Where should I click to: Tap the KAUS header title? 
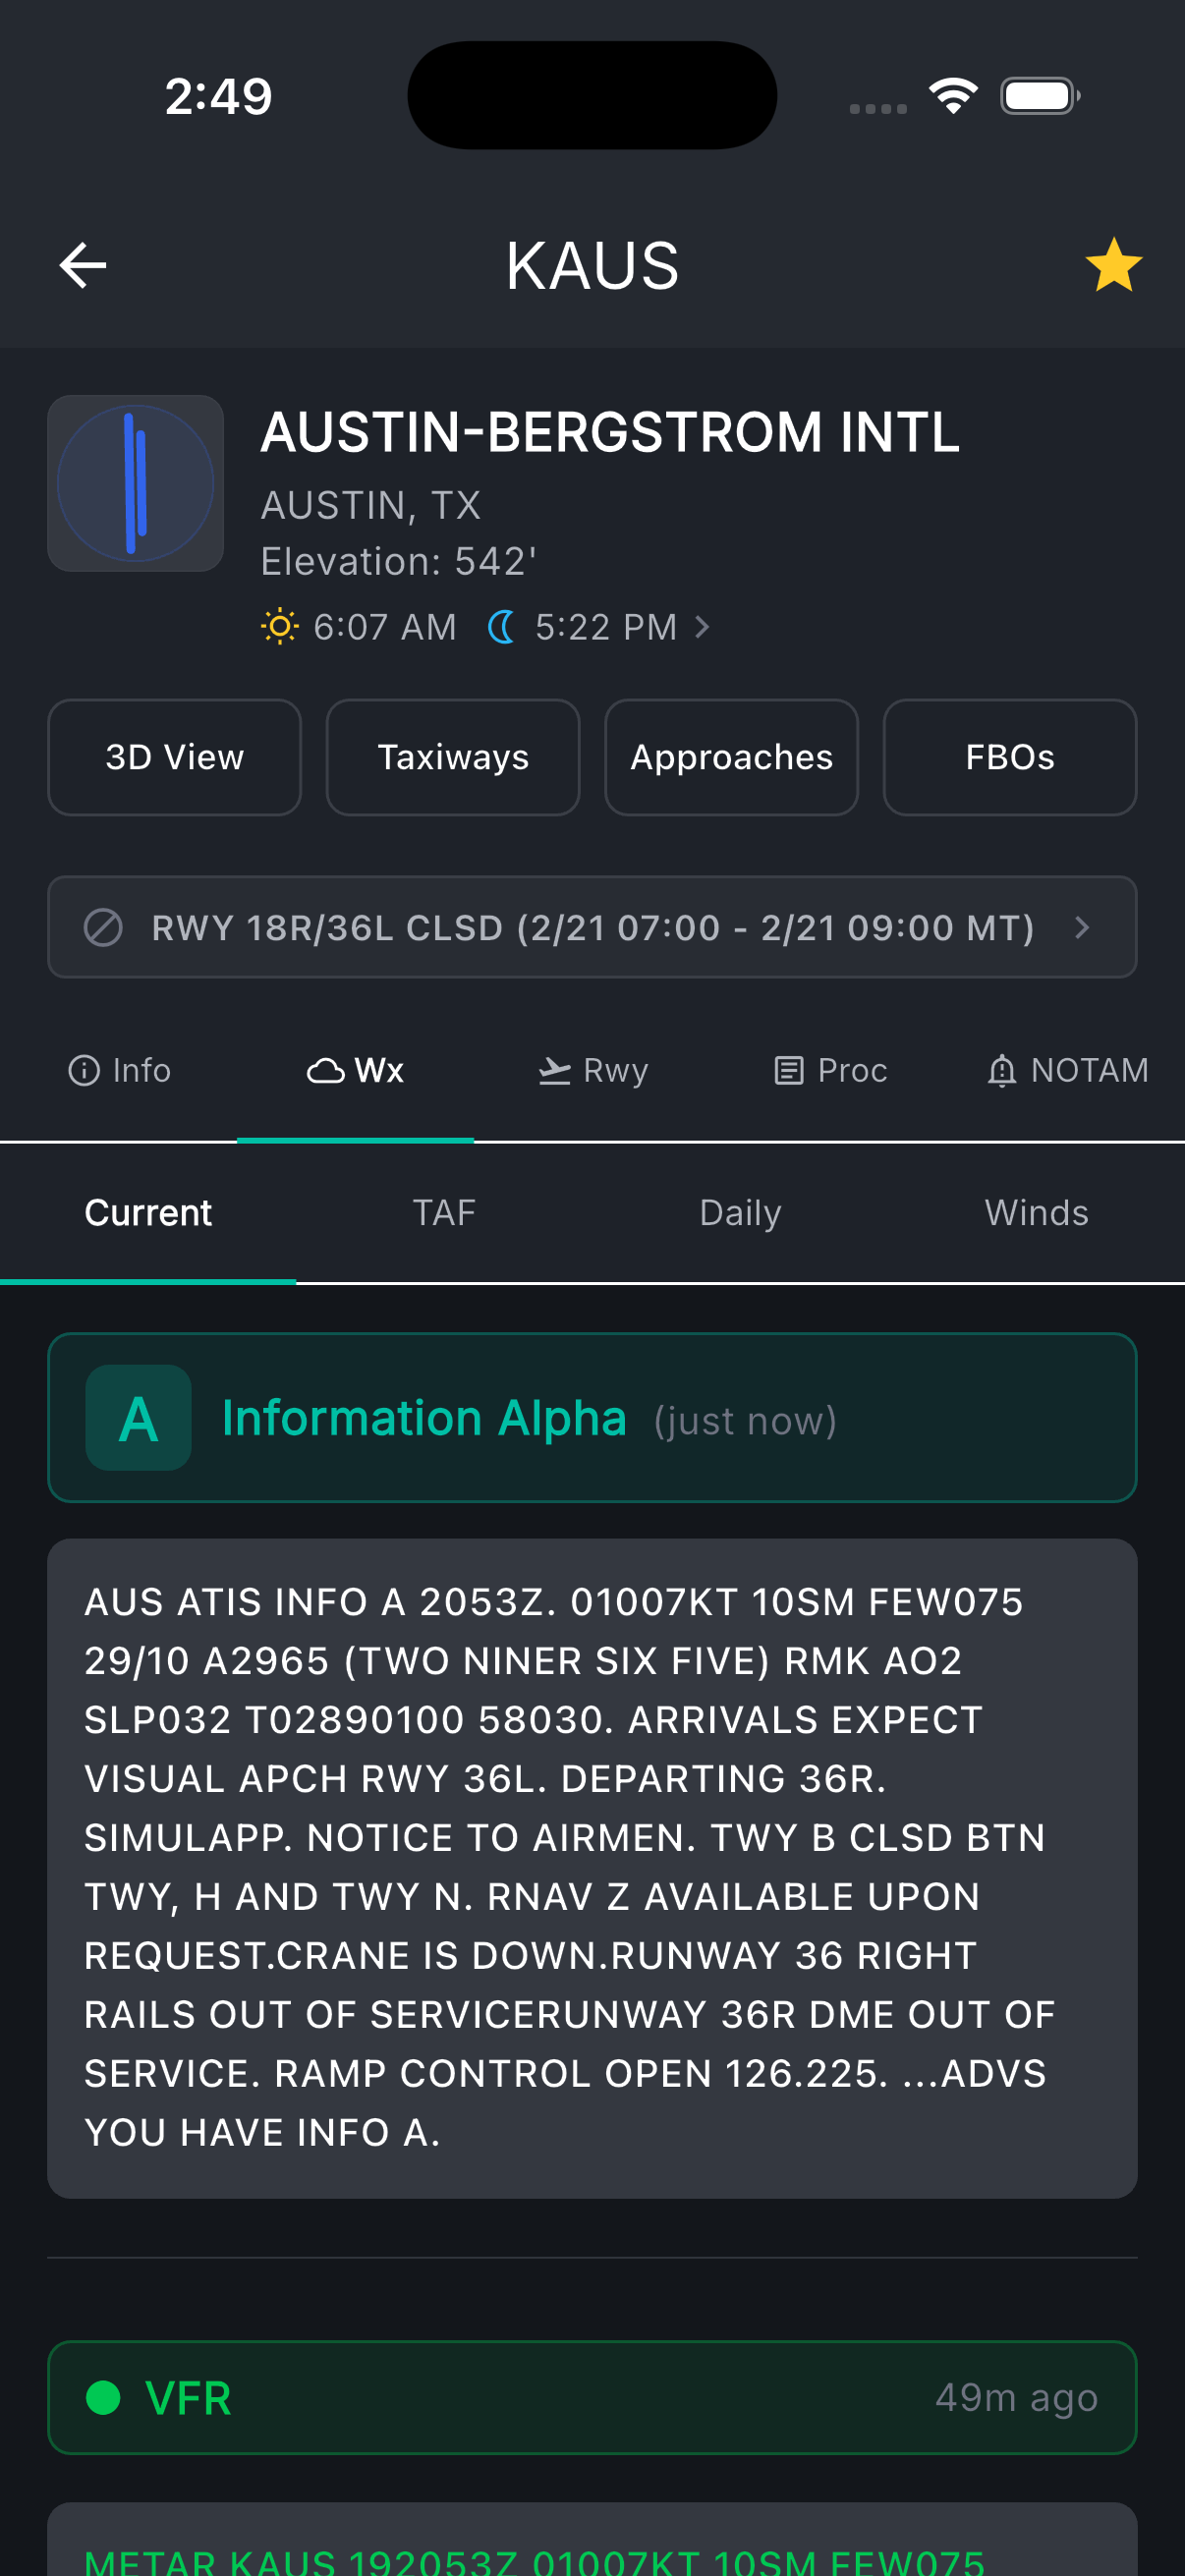[592, 266]
